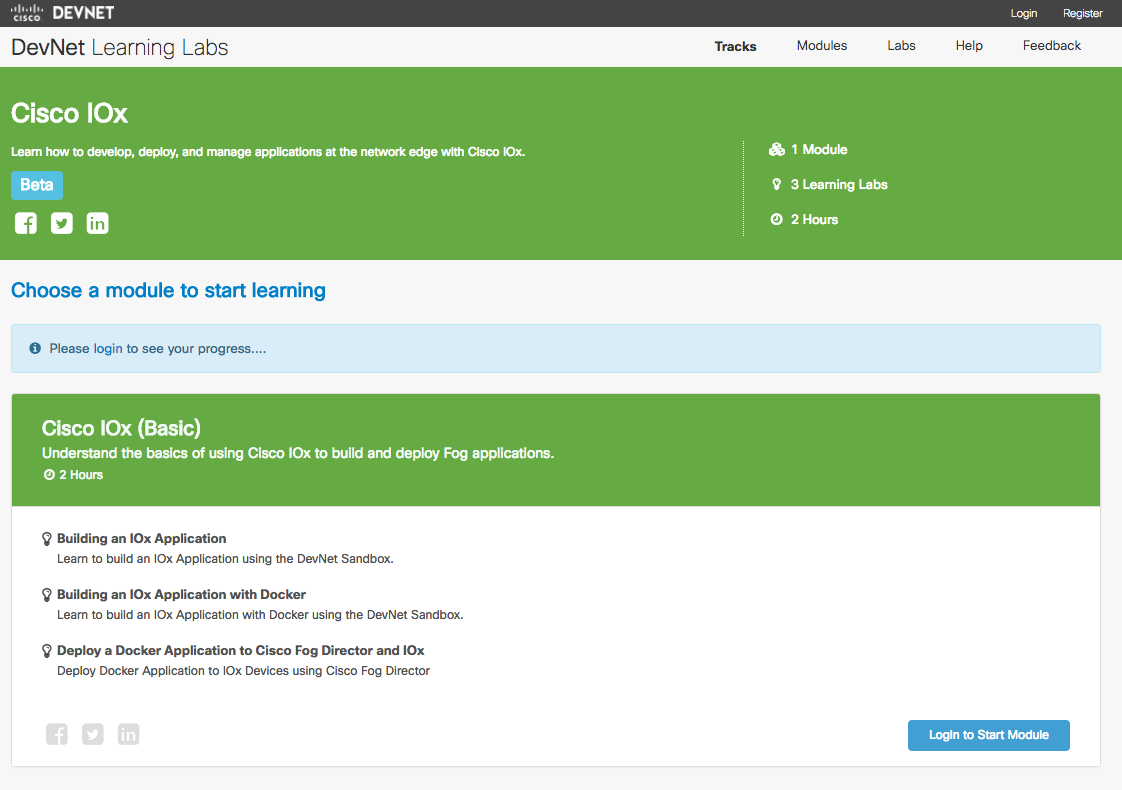The width and height of the screenshot is (1122, 790).
Task: Click the module cubes icon beside 1 Module
Action: (776, 150)
